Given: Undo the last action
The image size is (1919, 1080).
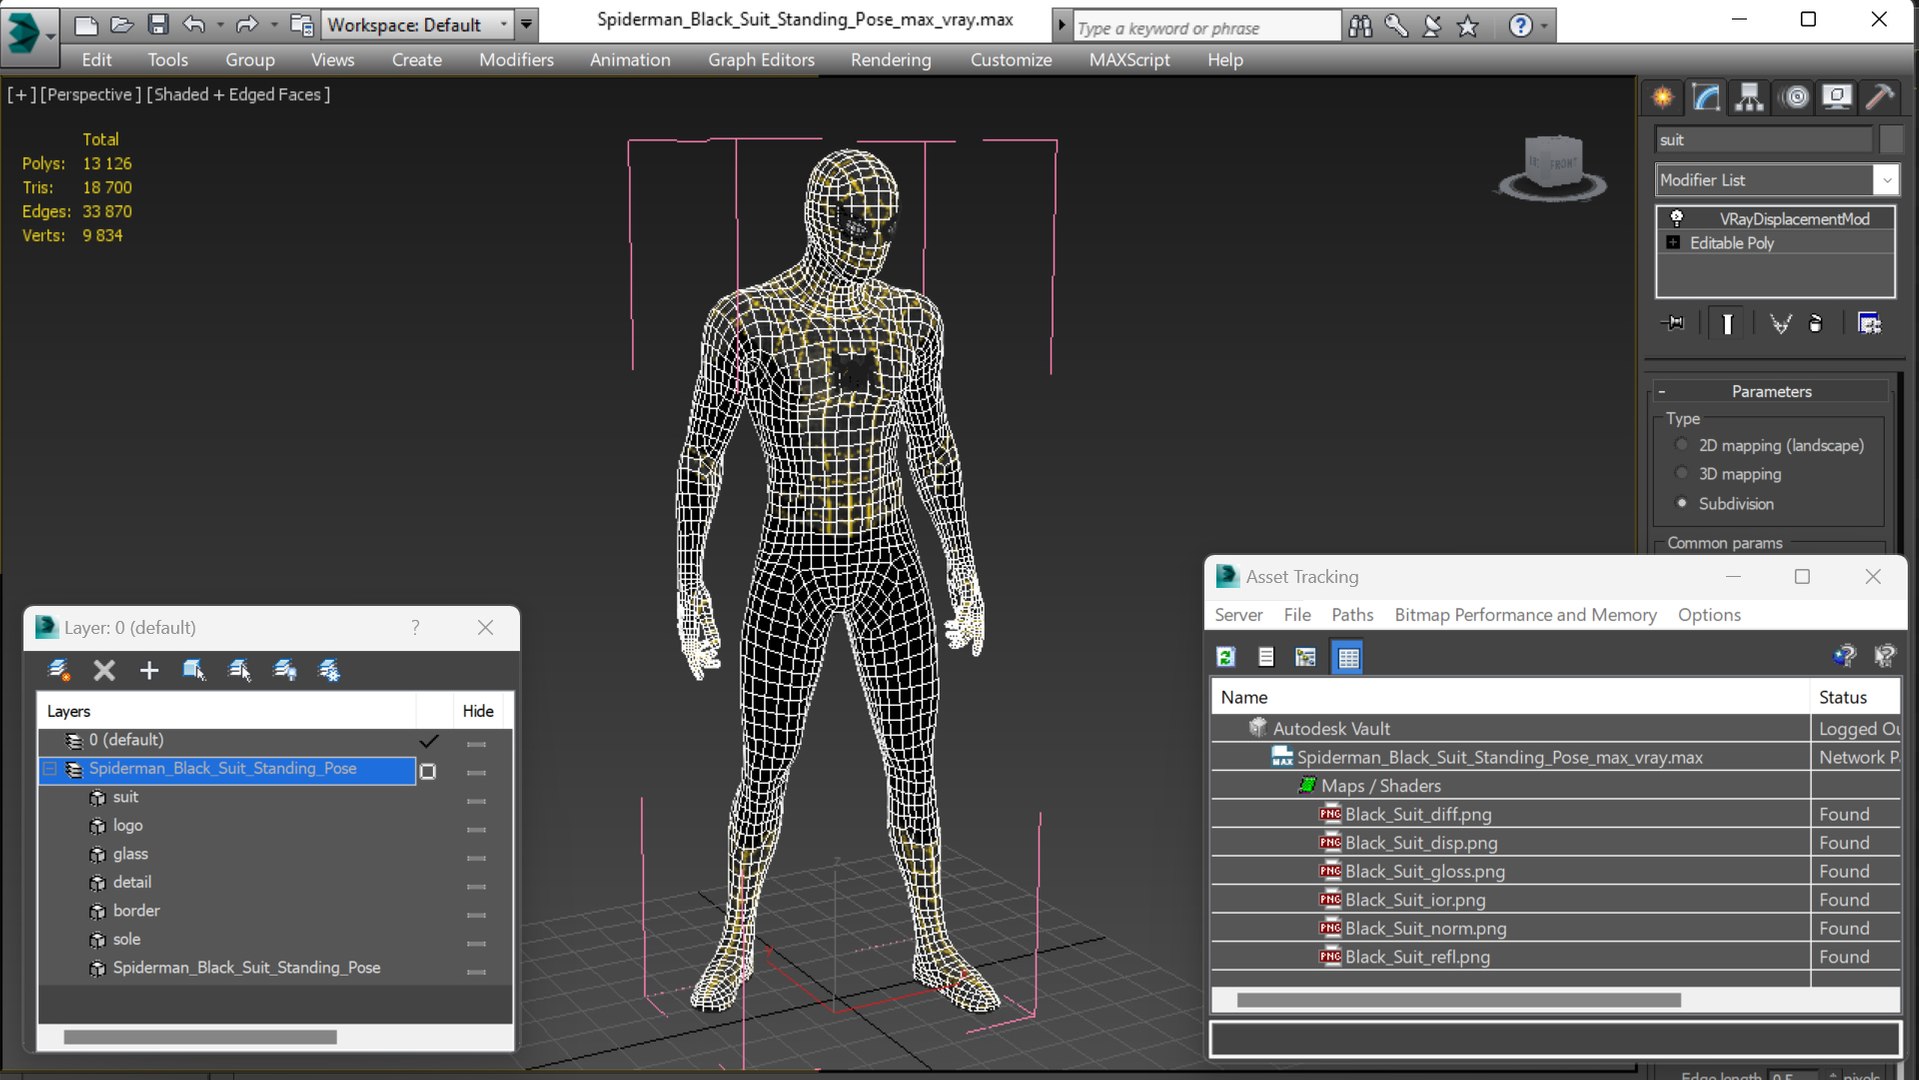Looking at the screenshot, I should pyautogui.click(x=194, y=24).
